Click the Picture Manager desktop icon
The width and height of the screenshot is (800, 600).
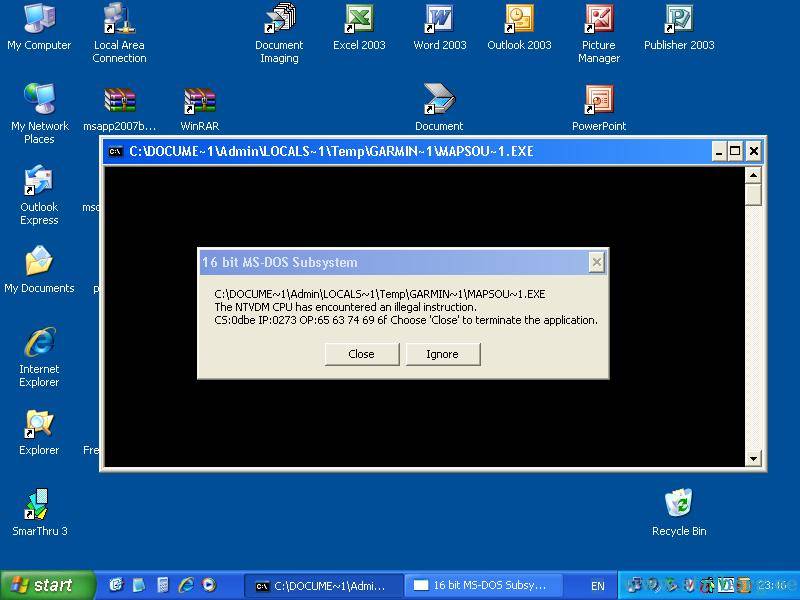(599, 33)
